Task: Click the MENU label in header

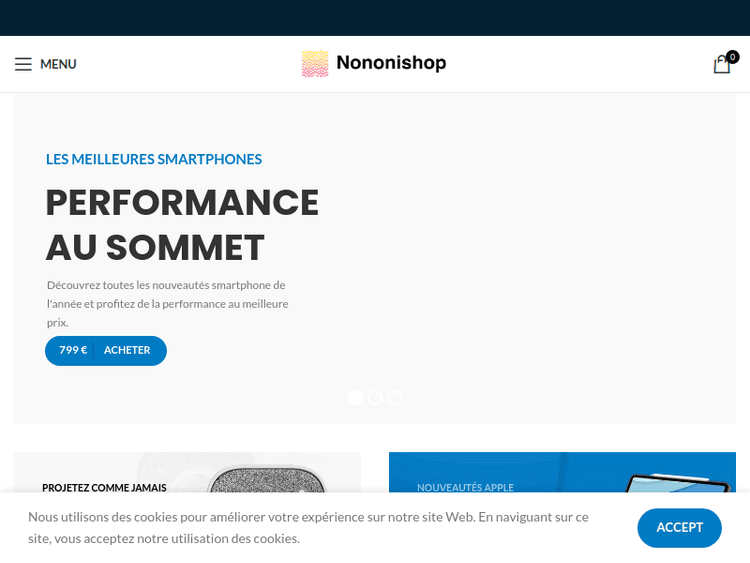Action: [x=58, y=64]
